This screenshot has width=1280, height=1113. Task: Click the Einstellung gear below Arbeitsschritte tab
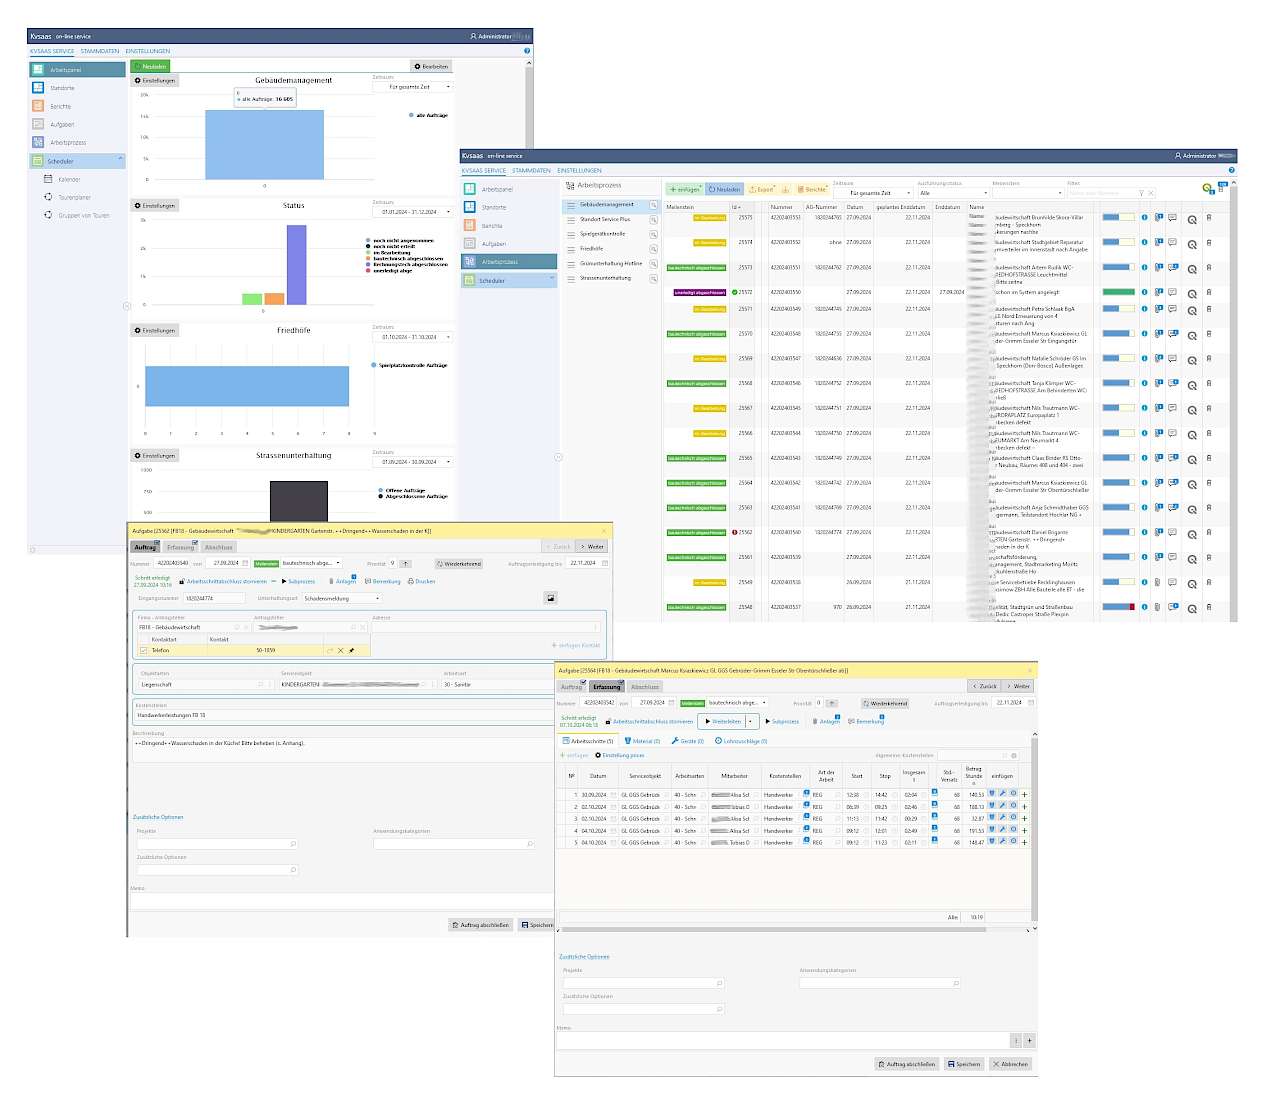pos(598,756)
